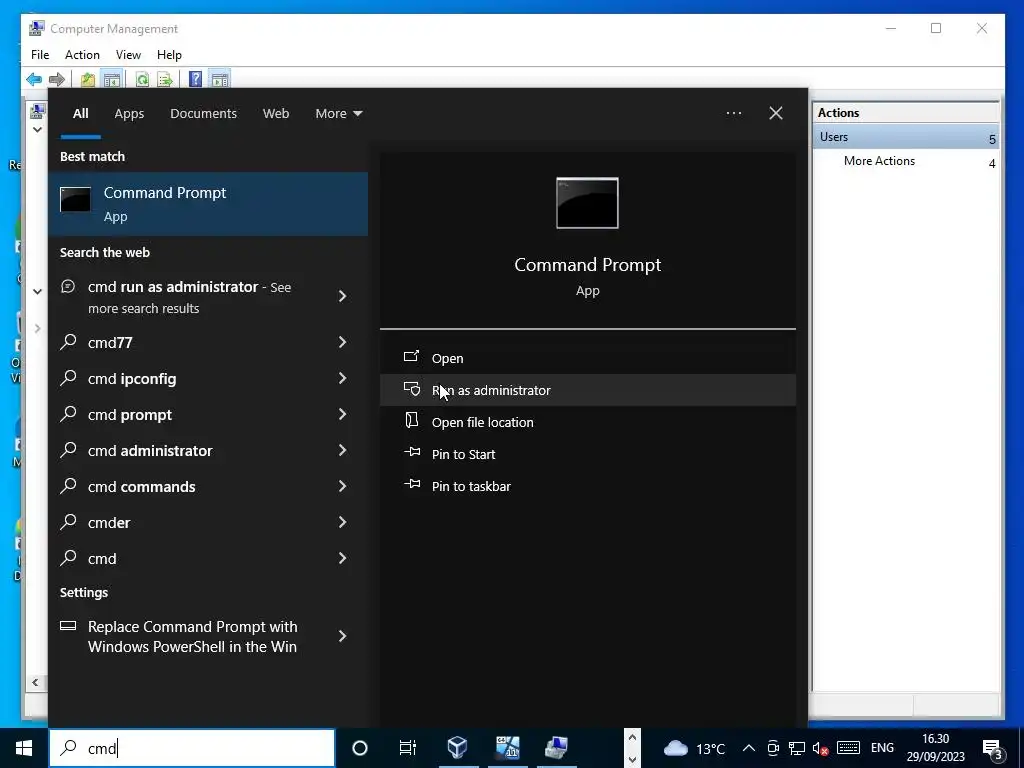The height and width of the screenshot is (768, 1024).
Task: Click Open file location folder icon
Action: (x=411, y=420)
